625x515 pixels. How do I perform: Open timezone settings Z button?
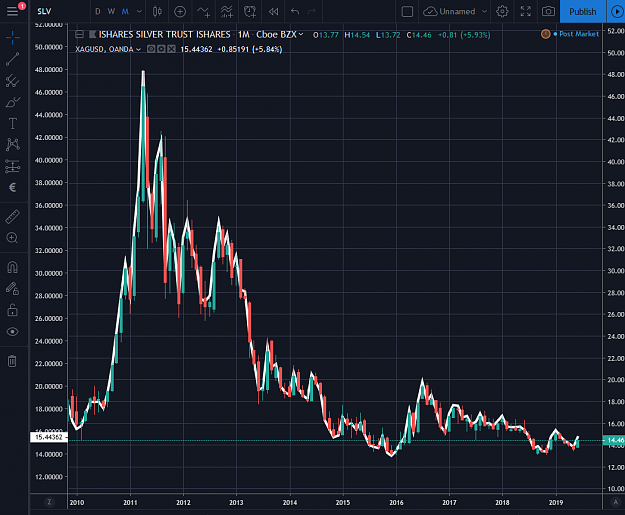pyautogui.click(x=49, y=502)
